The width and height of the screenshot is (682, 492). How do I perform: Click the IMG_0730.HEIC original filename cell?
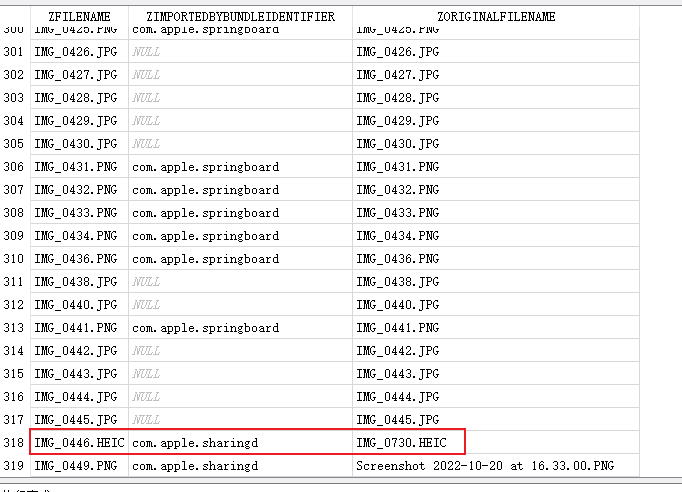click(x=496, y=442)
